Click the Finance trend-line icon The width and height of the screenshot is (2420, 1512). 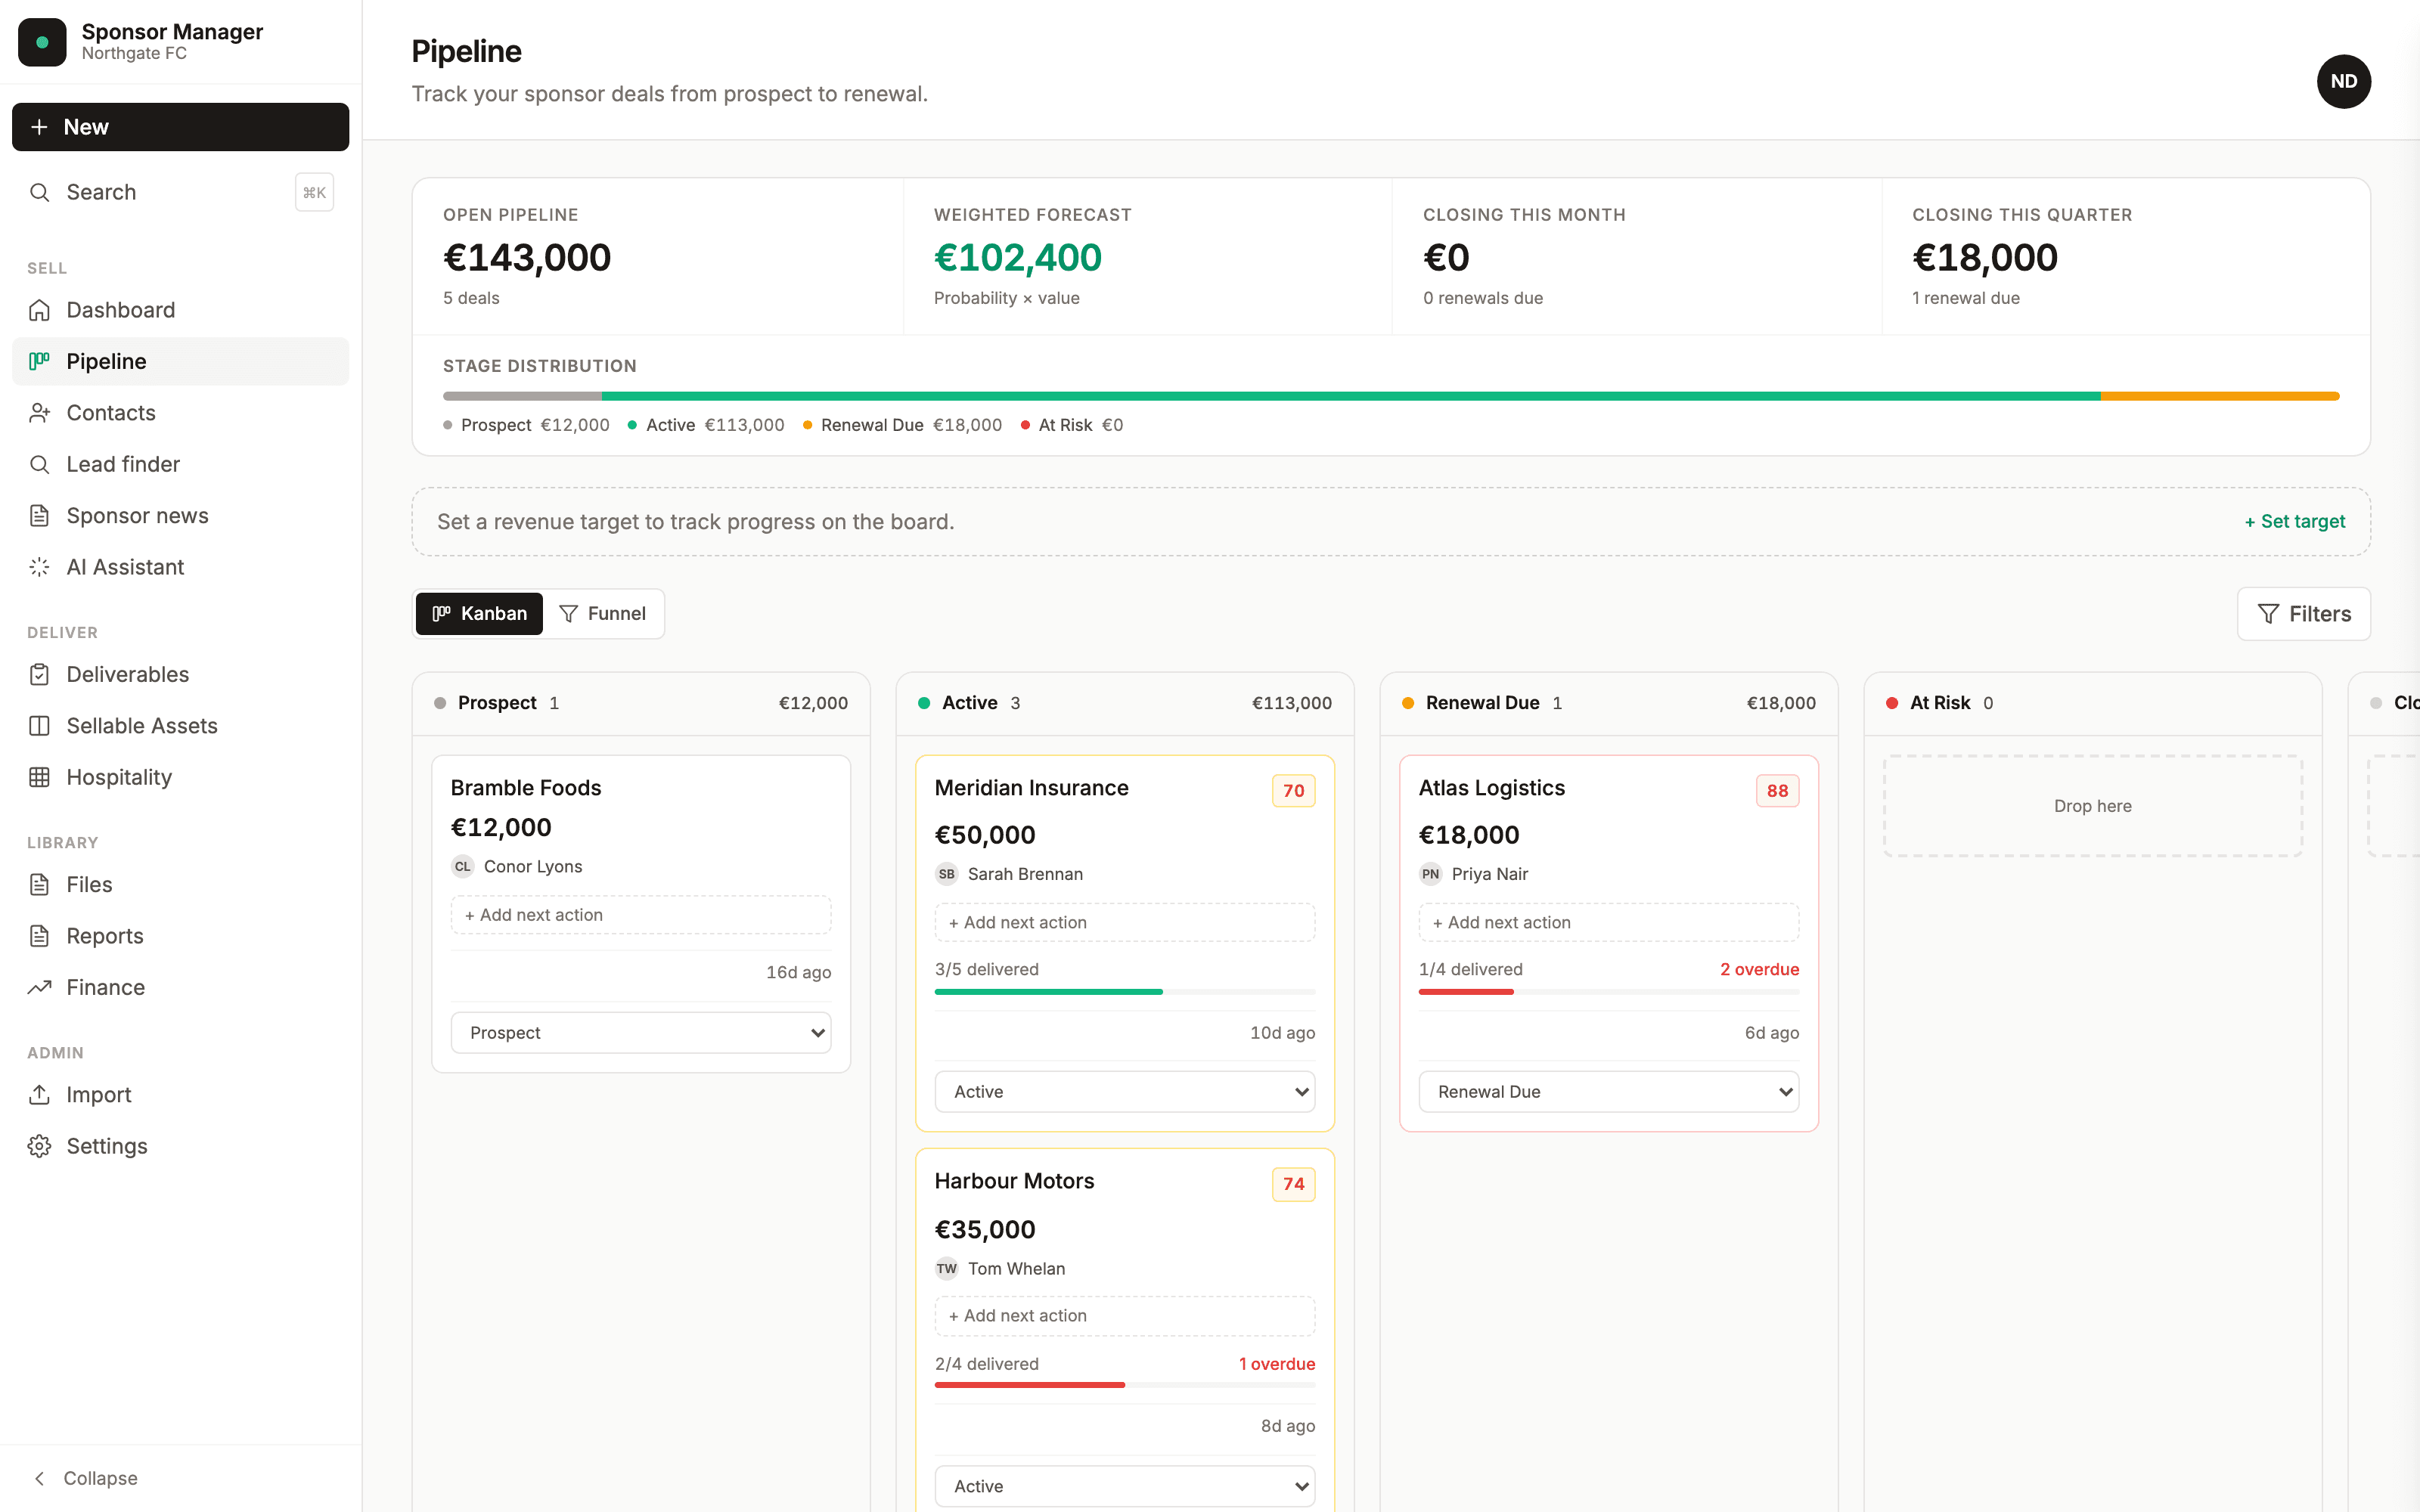39,987
